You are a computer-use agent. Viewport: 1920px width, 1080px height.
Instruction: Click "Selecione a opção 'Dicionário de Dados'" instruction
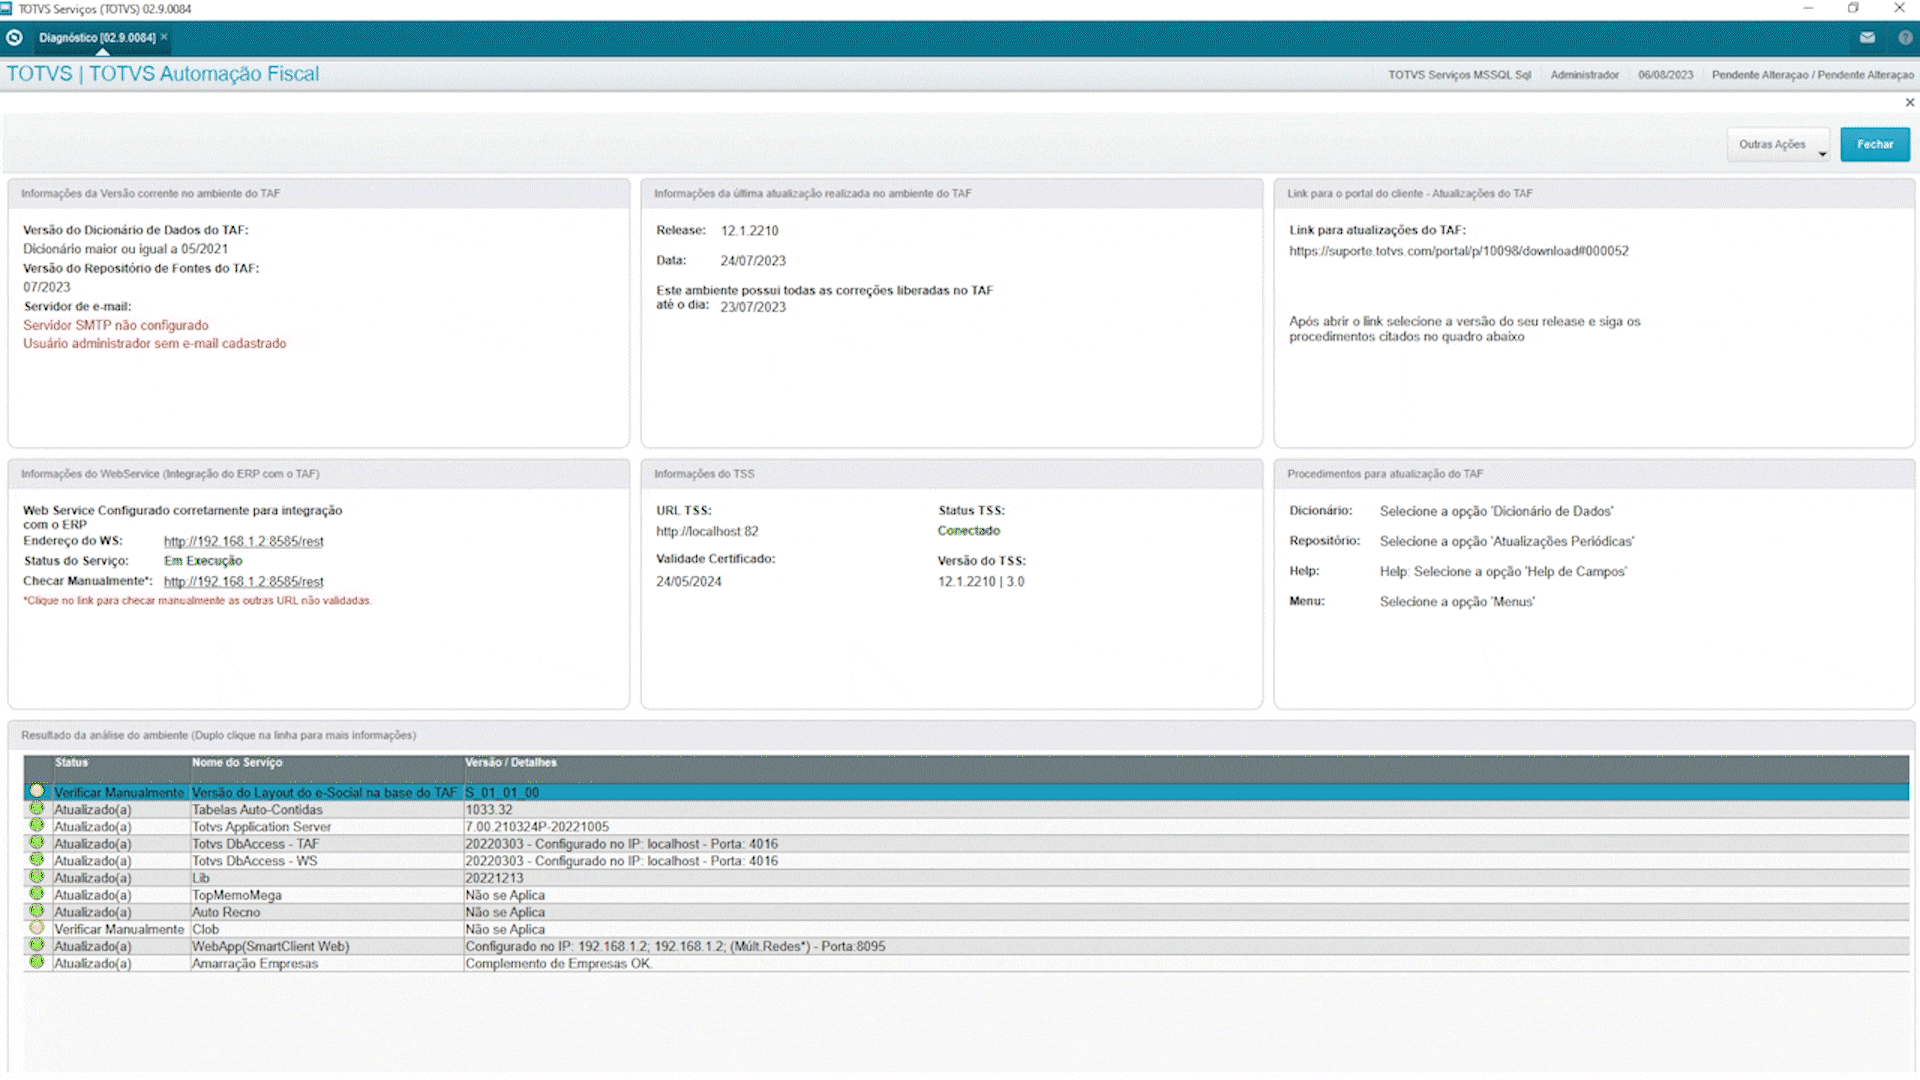(1497, 511)
